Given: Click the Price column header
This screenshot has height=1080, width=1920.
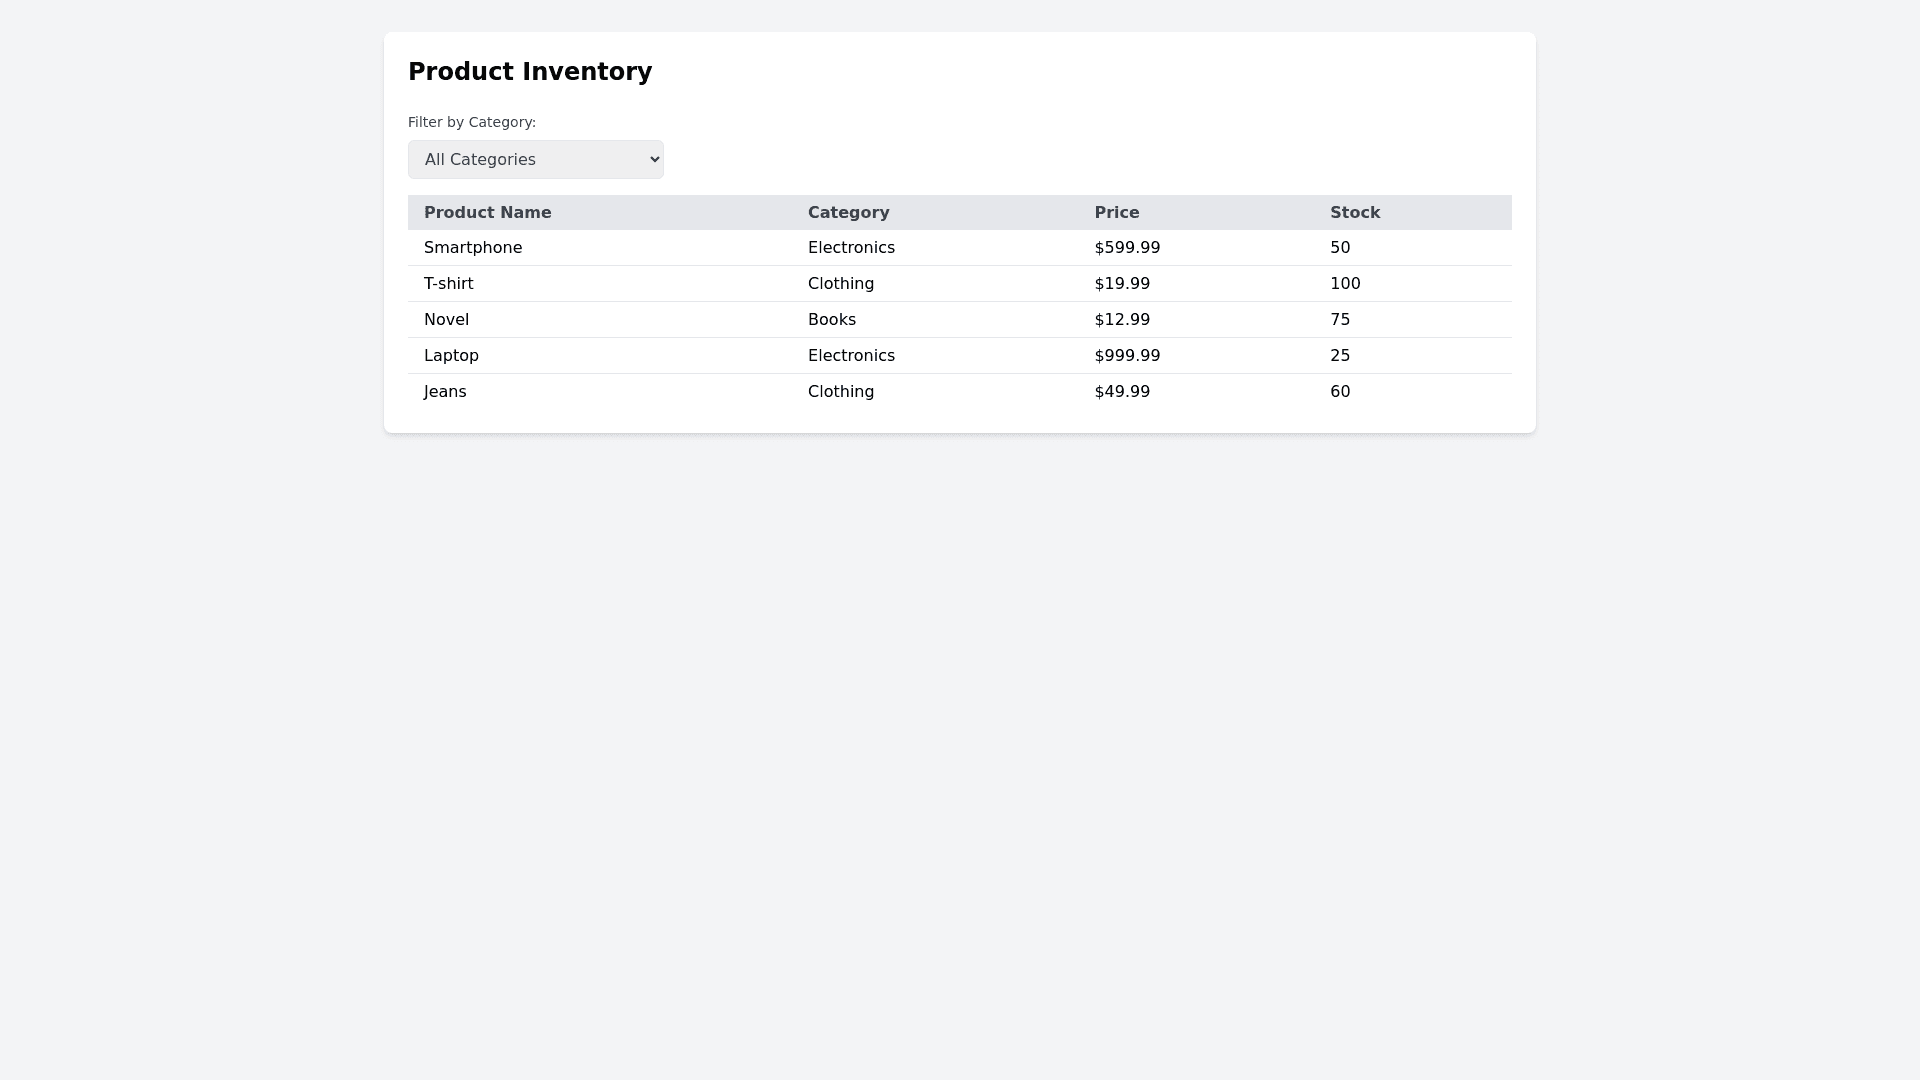Looking at the screenshot, I should coord(1116,213).
